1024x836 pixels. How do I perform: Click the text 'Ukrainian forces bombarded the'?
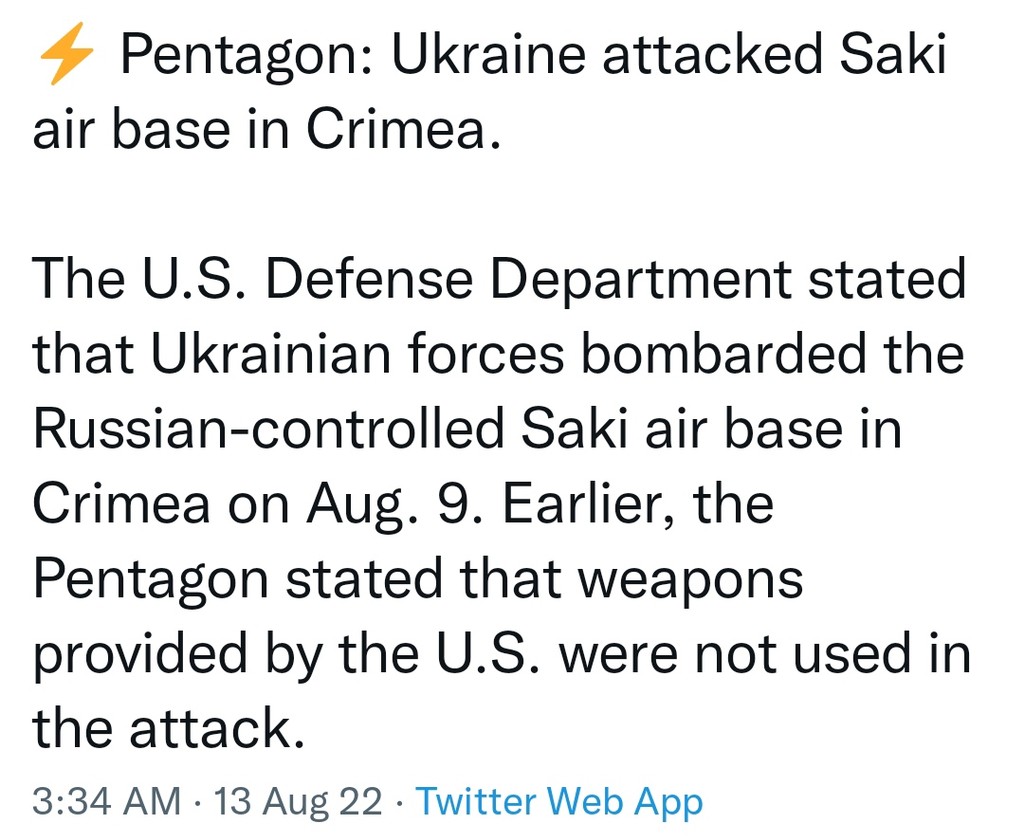coord(557,353)
